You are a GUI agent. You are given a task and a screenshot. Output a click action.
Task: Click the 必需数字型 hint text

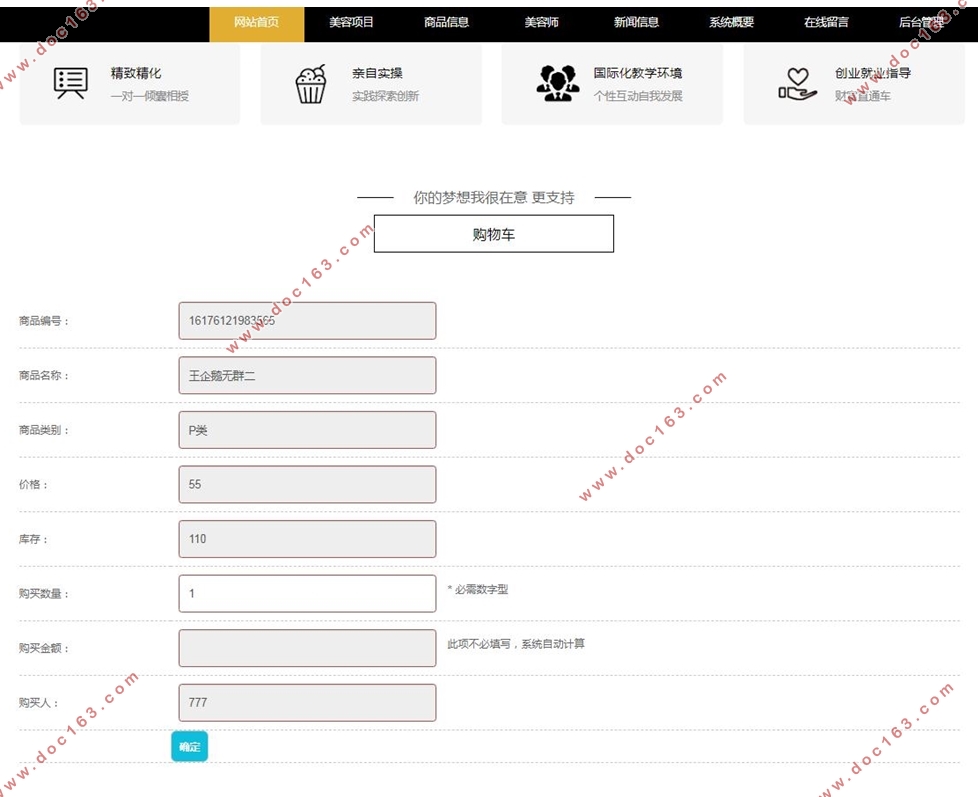click(x=478, y=589)
